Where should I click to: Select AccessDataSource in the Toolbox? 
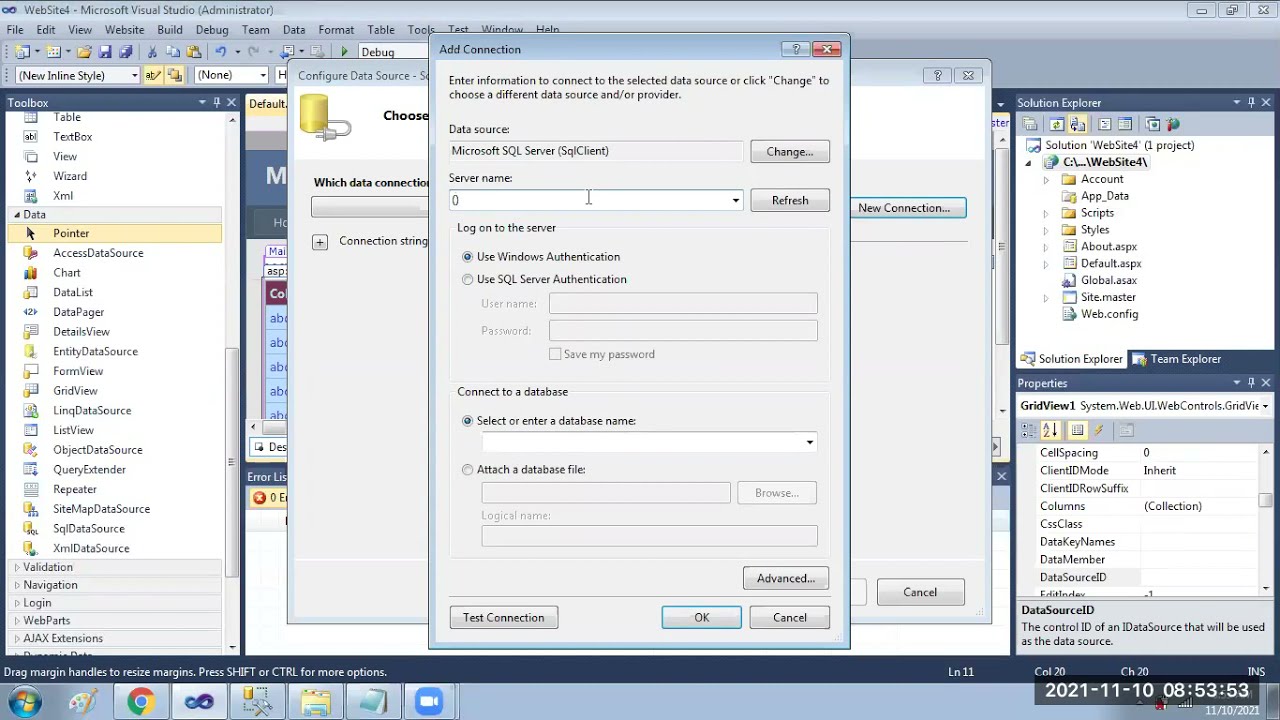coord(97,253)
